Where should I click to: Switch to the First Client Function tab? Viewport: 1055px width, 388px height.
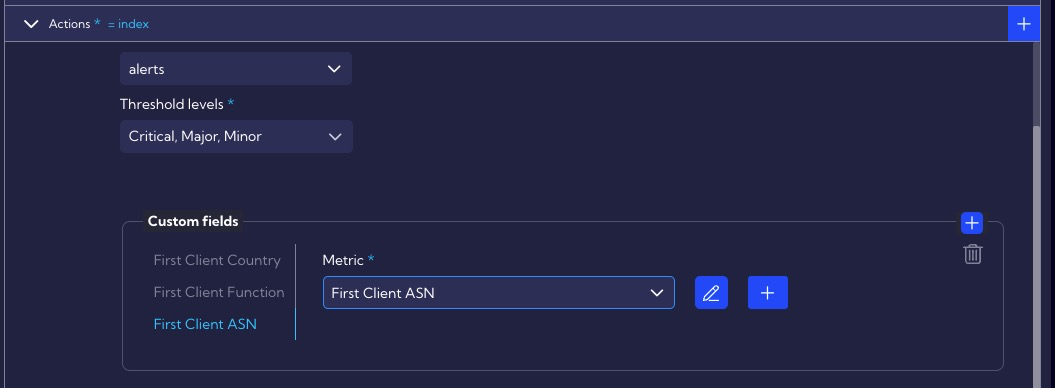coord(219,292)
